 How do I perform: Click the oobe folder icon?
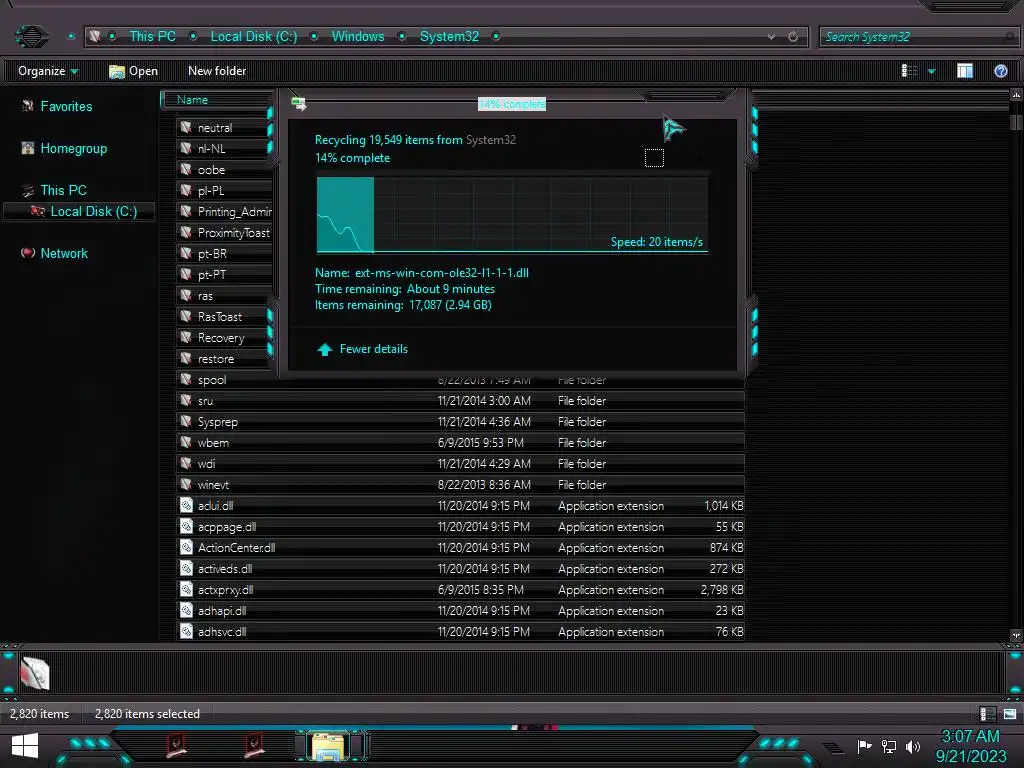point(186,169)
